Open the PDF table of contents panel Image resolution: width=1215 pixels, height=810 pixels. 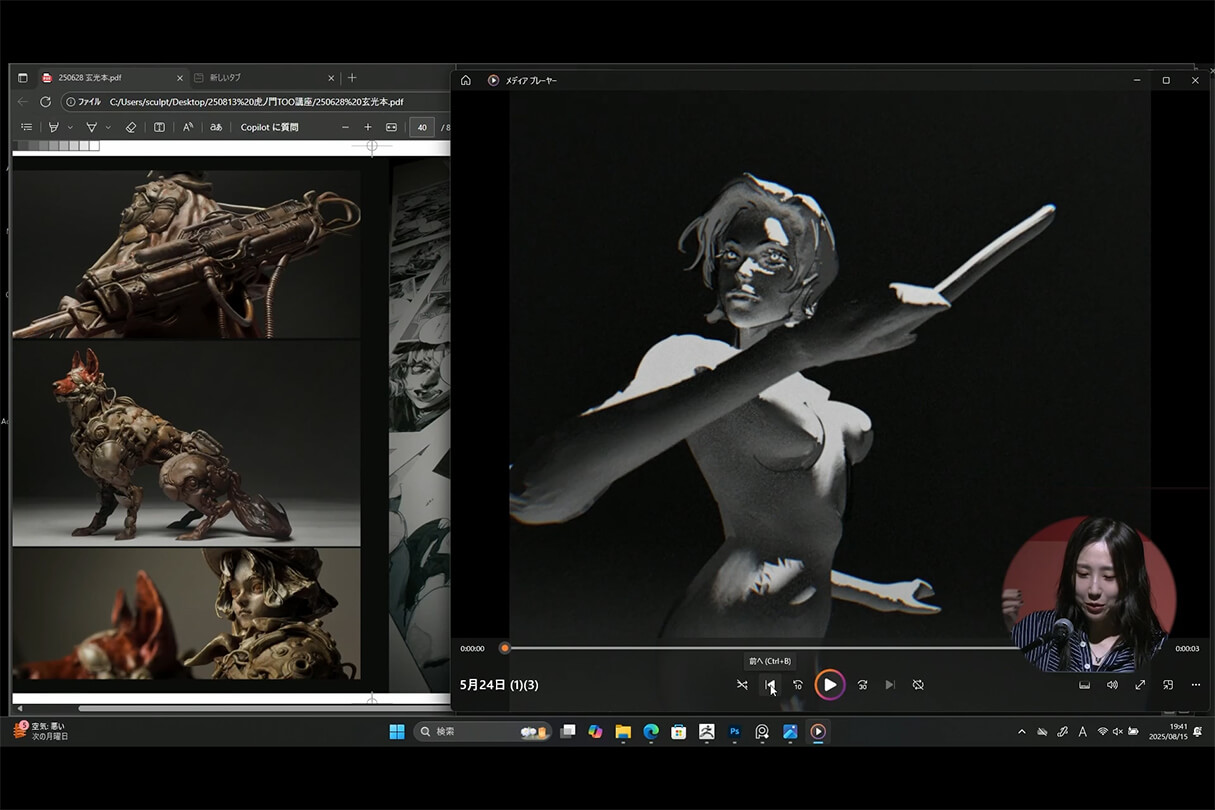pos(27,127)
